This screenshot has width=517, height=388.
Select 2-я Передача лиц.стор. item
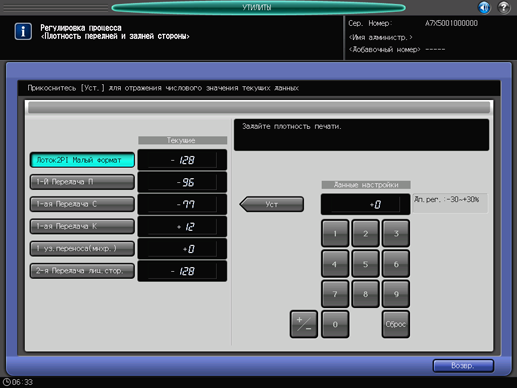click(82, 271)
